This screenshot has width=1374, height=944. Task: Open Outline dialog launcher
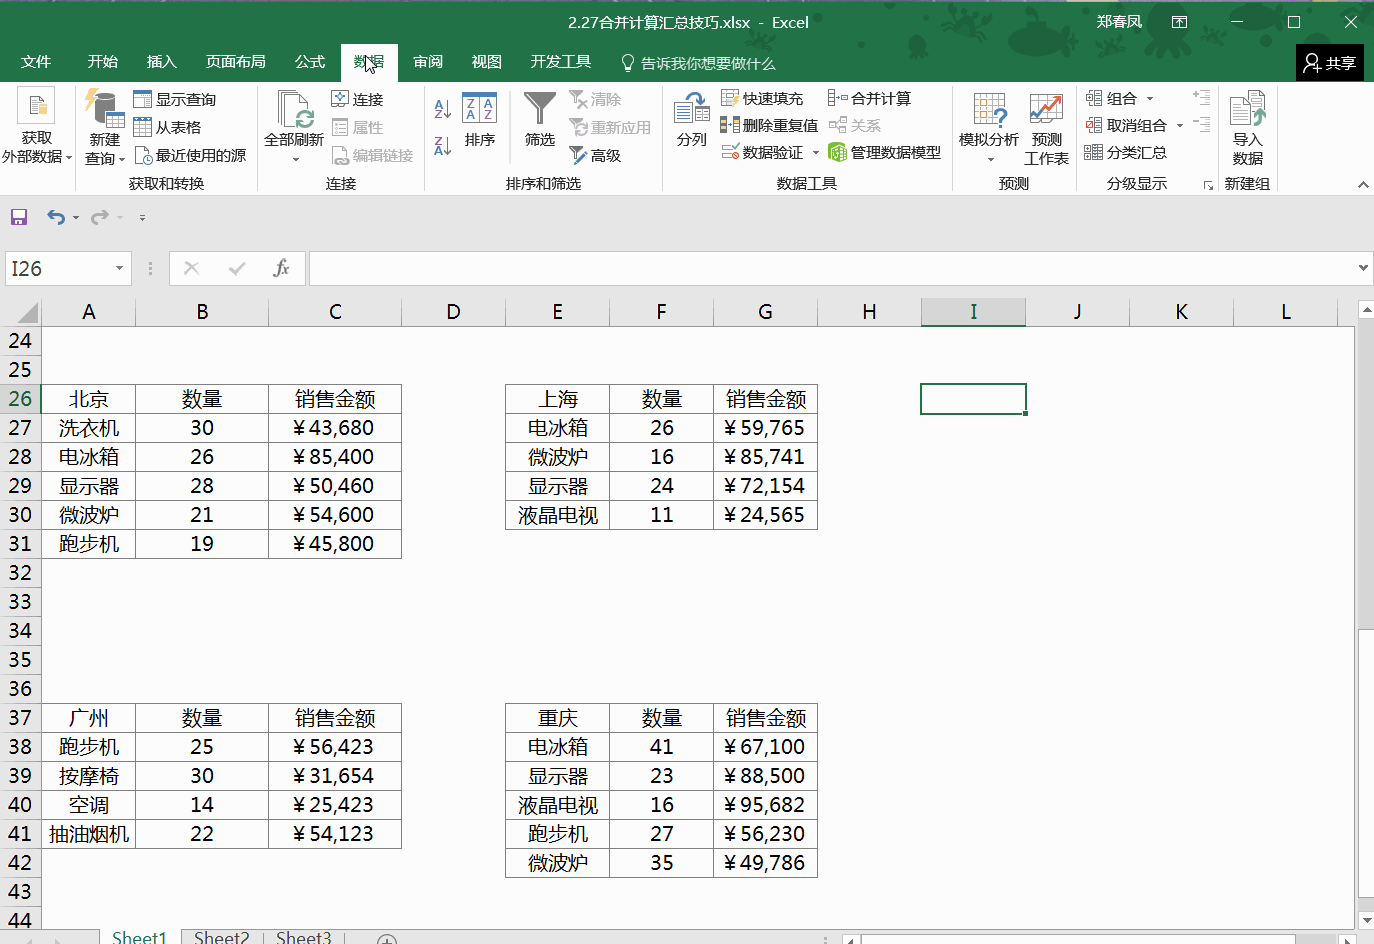click(x=1208, y=185)
